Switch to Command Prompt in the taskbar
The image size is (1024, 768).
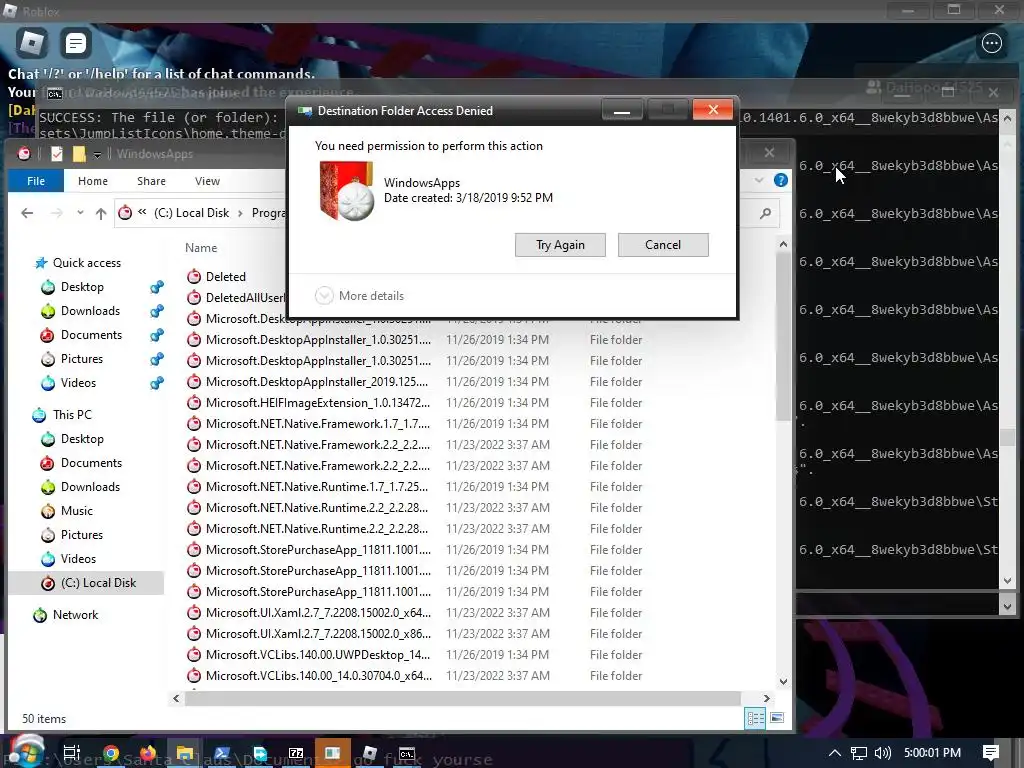407,754
